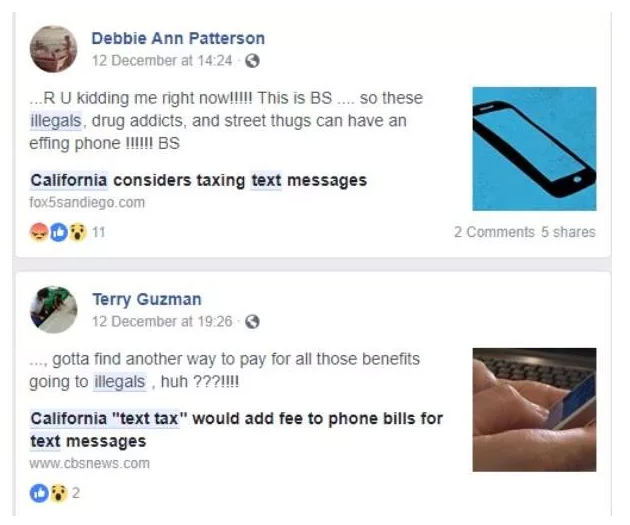This screenshot has width=630, height=525.
Task: Click the like reaction icon on Terry's post
Action: pos(39,493)
